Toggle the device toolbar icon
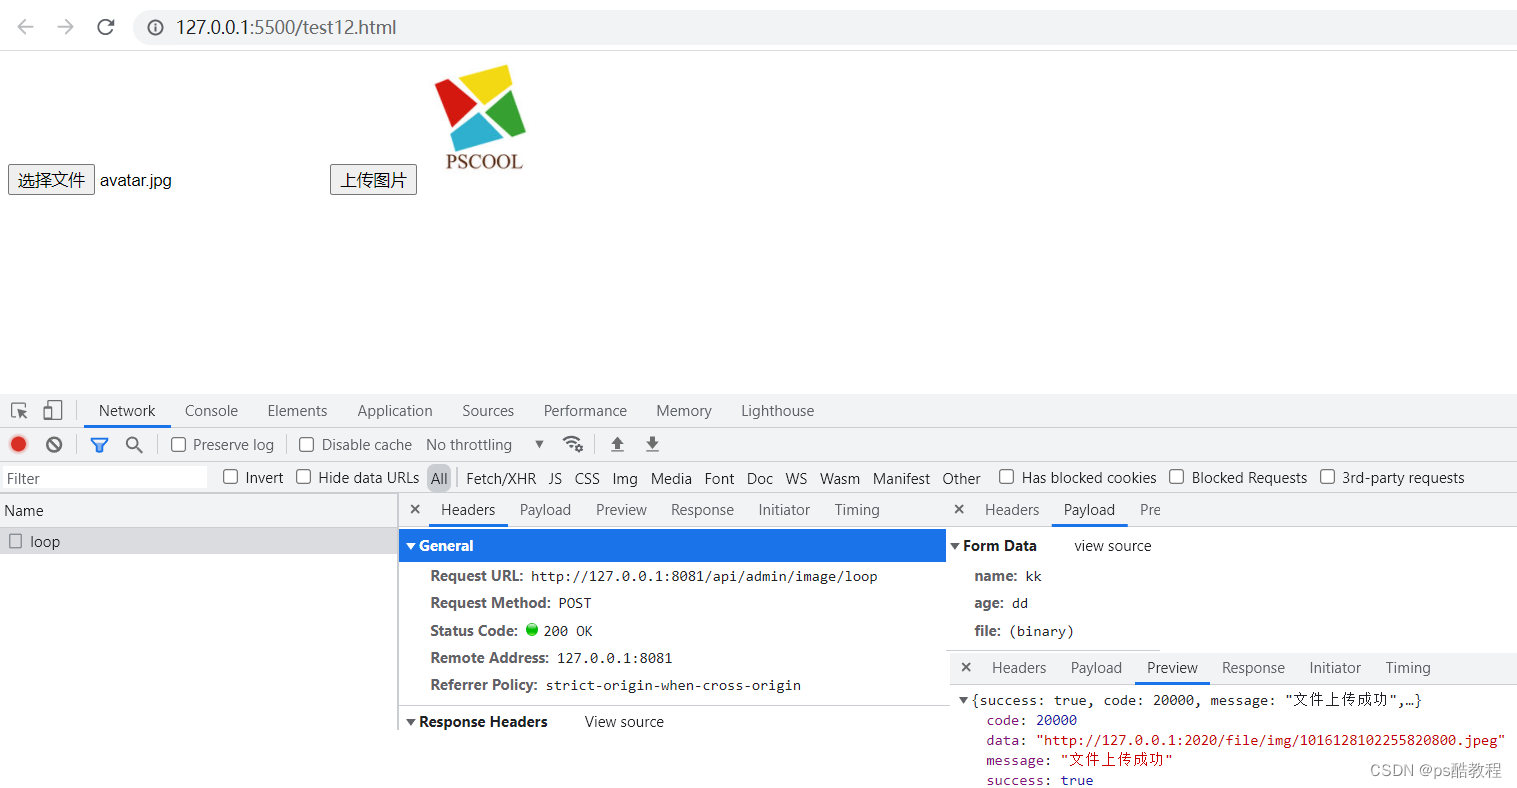 [x=52, y=411]
